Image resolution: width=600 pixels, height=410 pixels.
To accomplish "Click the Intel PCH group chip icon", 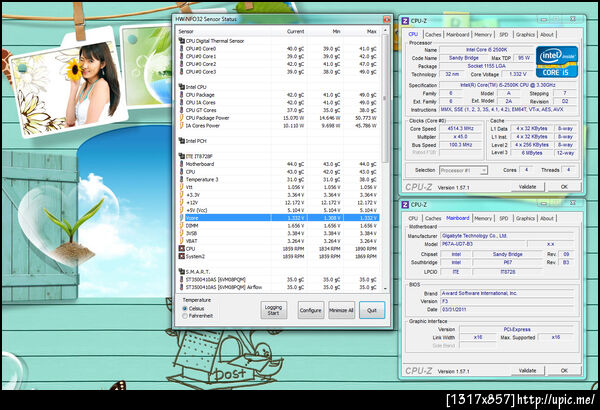I will coord(182,141).
